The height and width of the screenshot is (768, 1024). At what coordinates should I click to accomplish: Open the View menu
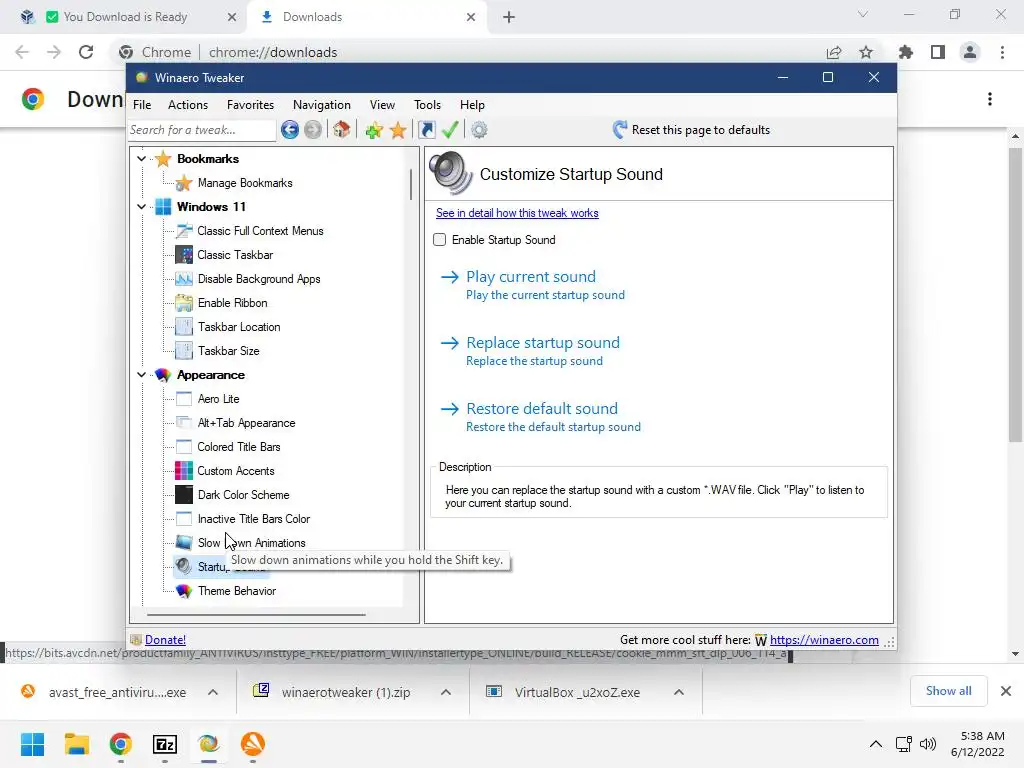point(382,104)
